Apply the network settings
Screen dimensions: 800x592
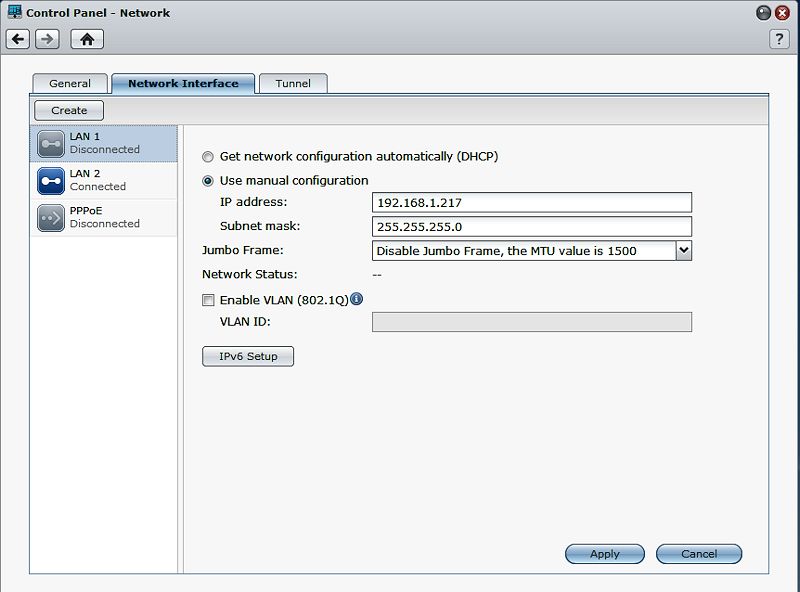pos(605,554)
